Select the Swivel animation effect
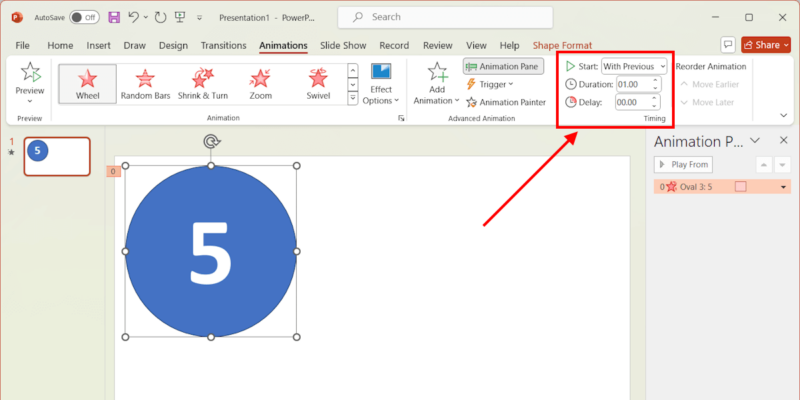 click(318, 84)
